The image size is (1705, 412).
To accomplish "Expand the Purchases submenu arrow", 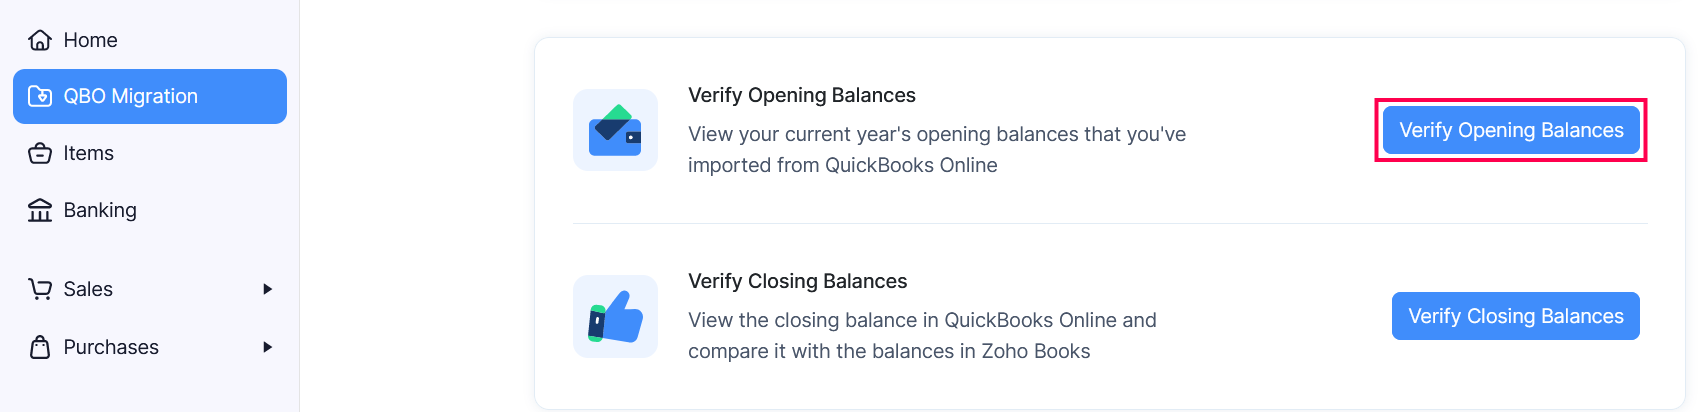I will tap(267, 347).
